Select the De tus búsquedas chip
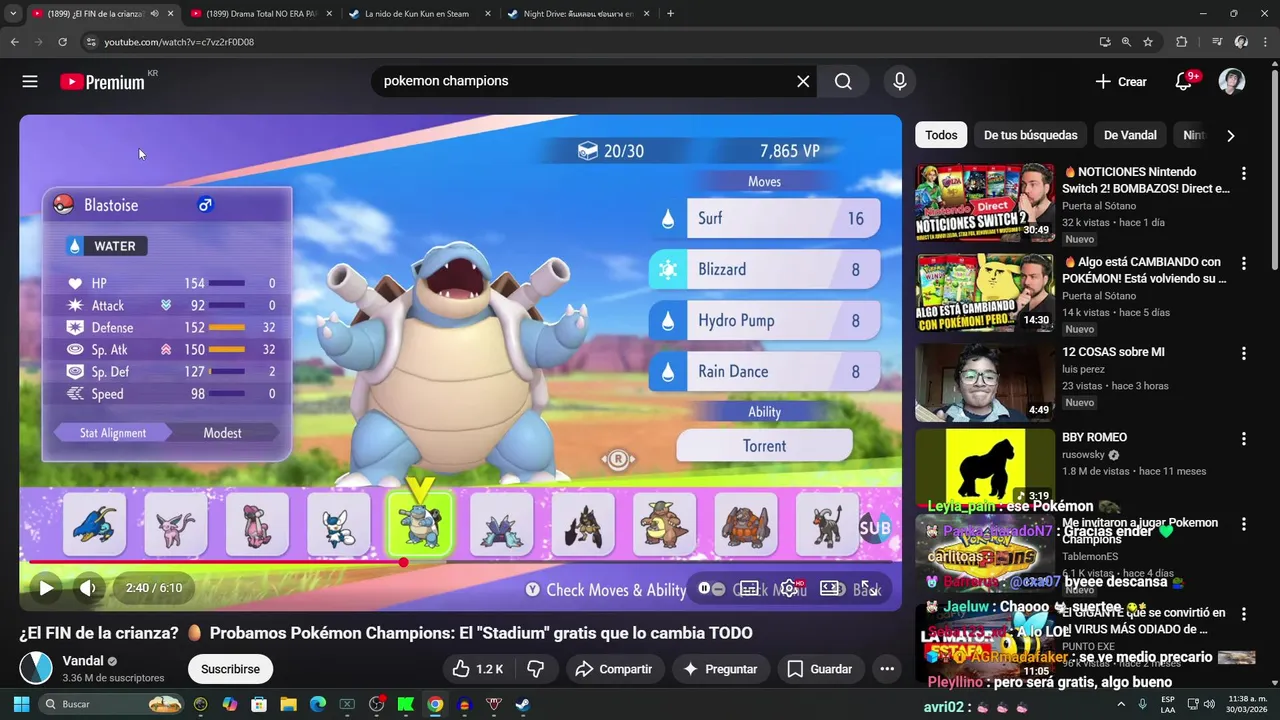This screenshot has width=1280, height=720. click(1030, 135)
